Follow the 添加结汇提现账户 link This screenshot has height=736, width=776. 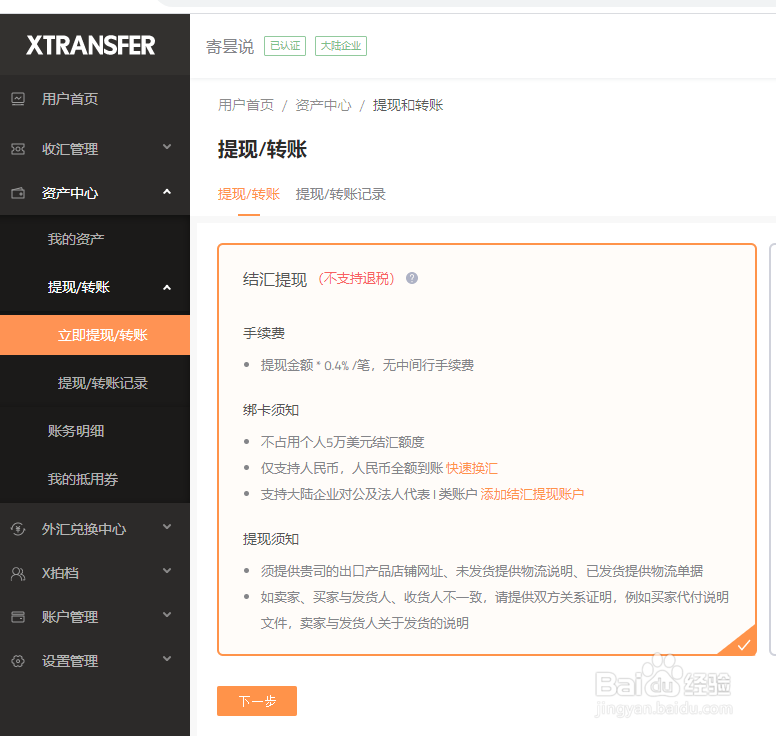pos(532,494)
